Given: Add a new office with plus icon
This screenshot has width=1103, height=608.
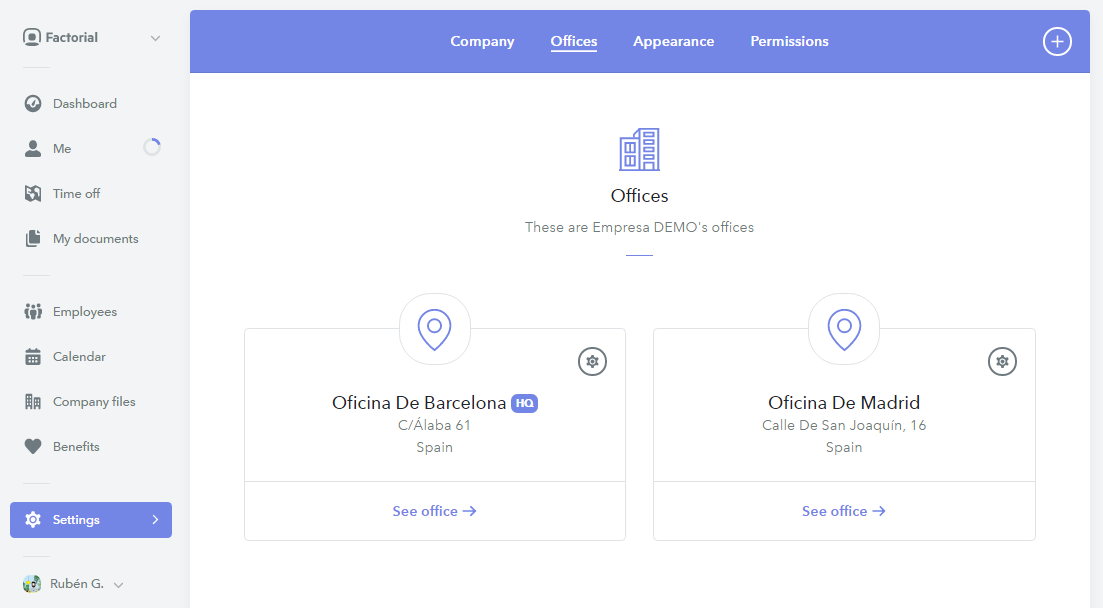Looking at the screenshot, I should coord(1057,42).
